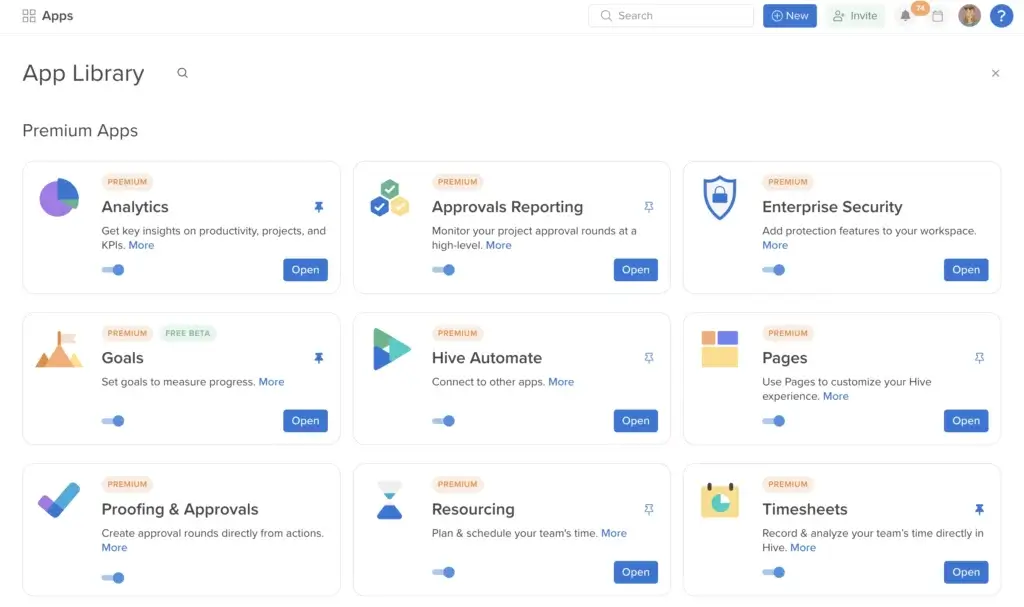The width and height of the screenshot is (1024, 607).
Task: Open the user profile avatar
Action: point(969,16)
